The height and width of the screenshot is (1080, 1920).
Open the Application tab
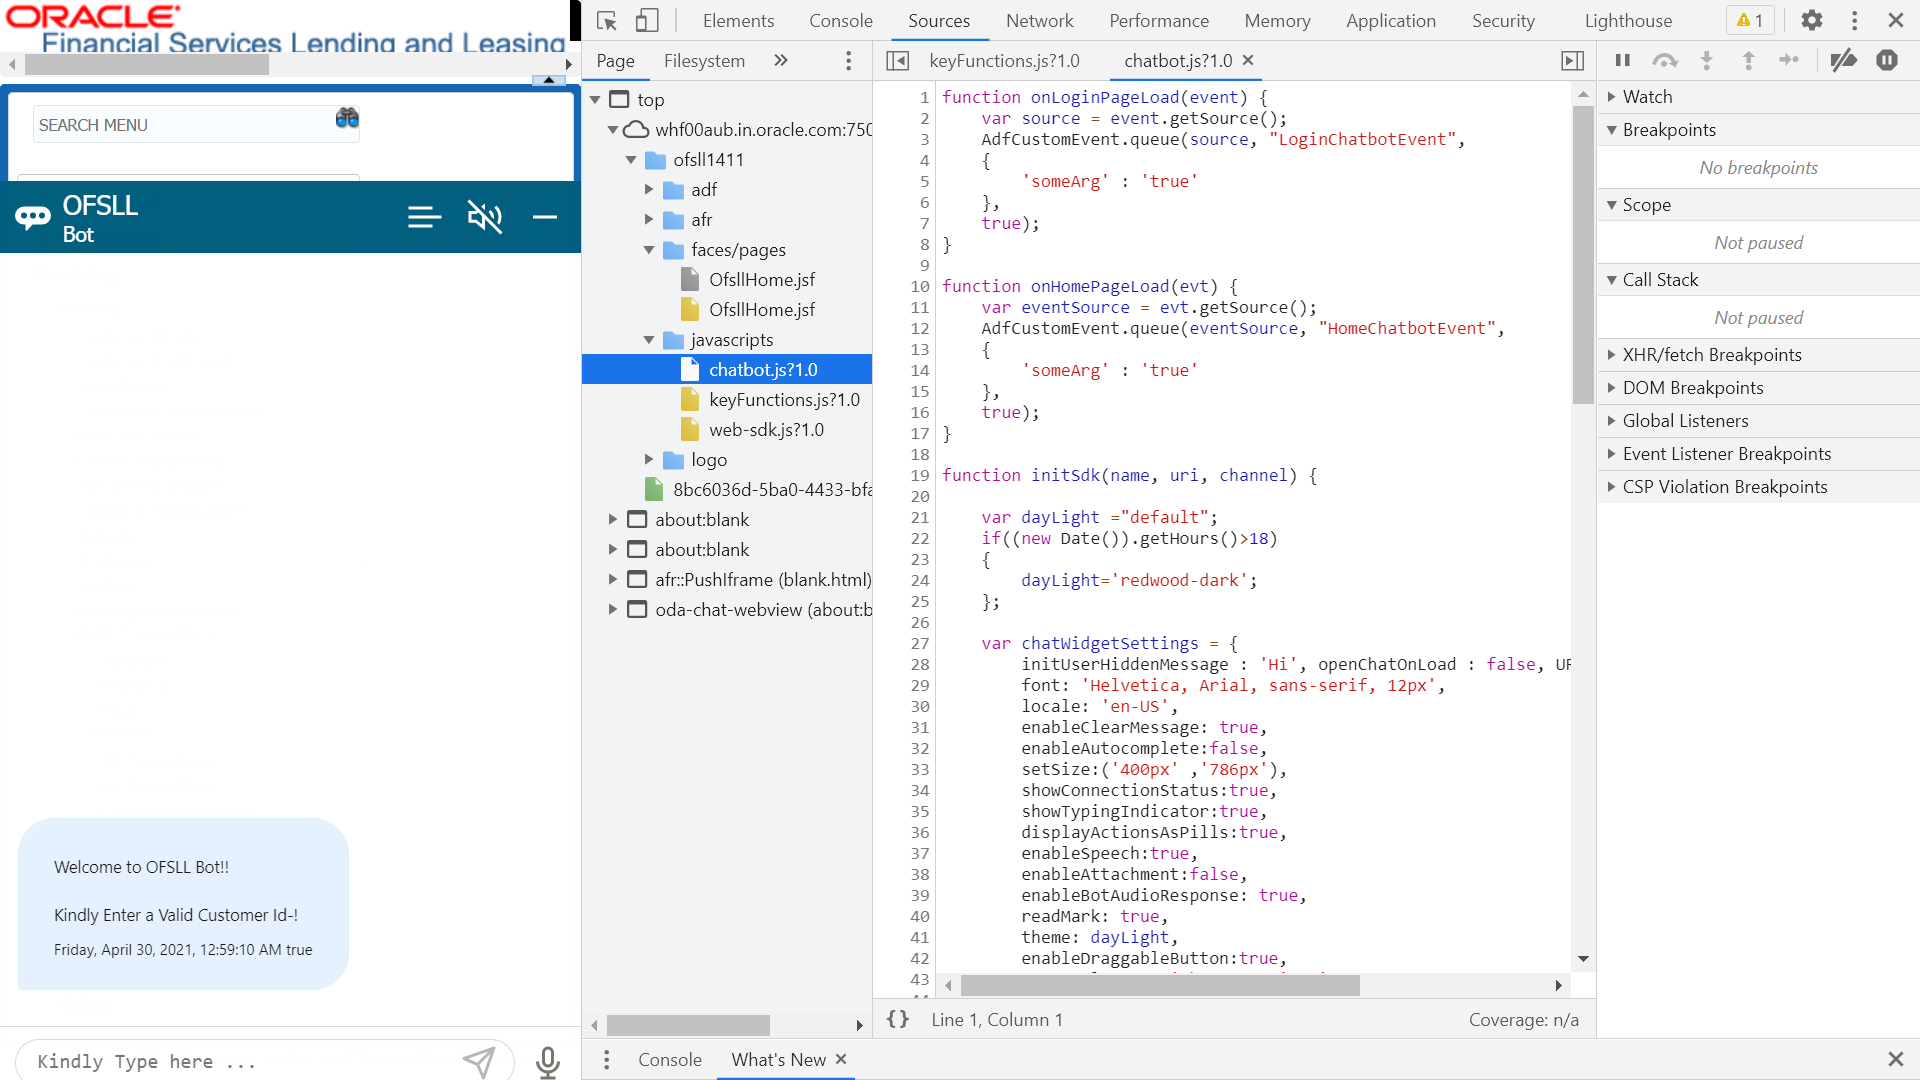1390,20
